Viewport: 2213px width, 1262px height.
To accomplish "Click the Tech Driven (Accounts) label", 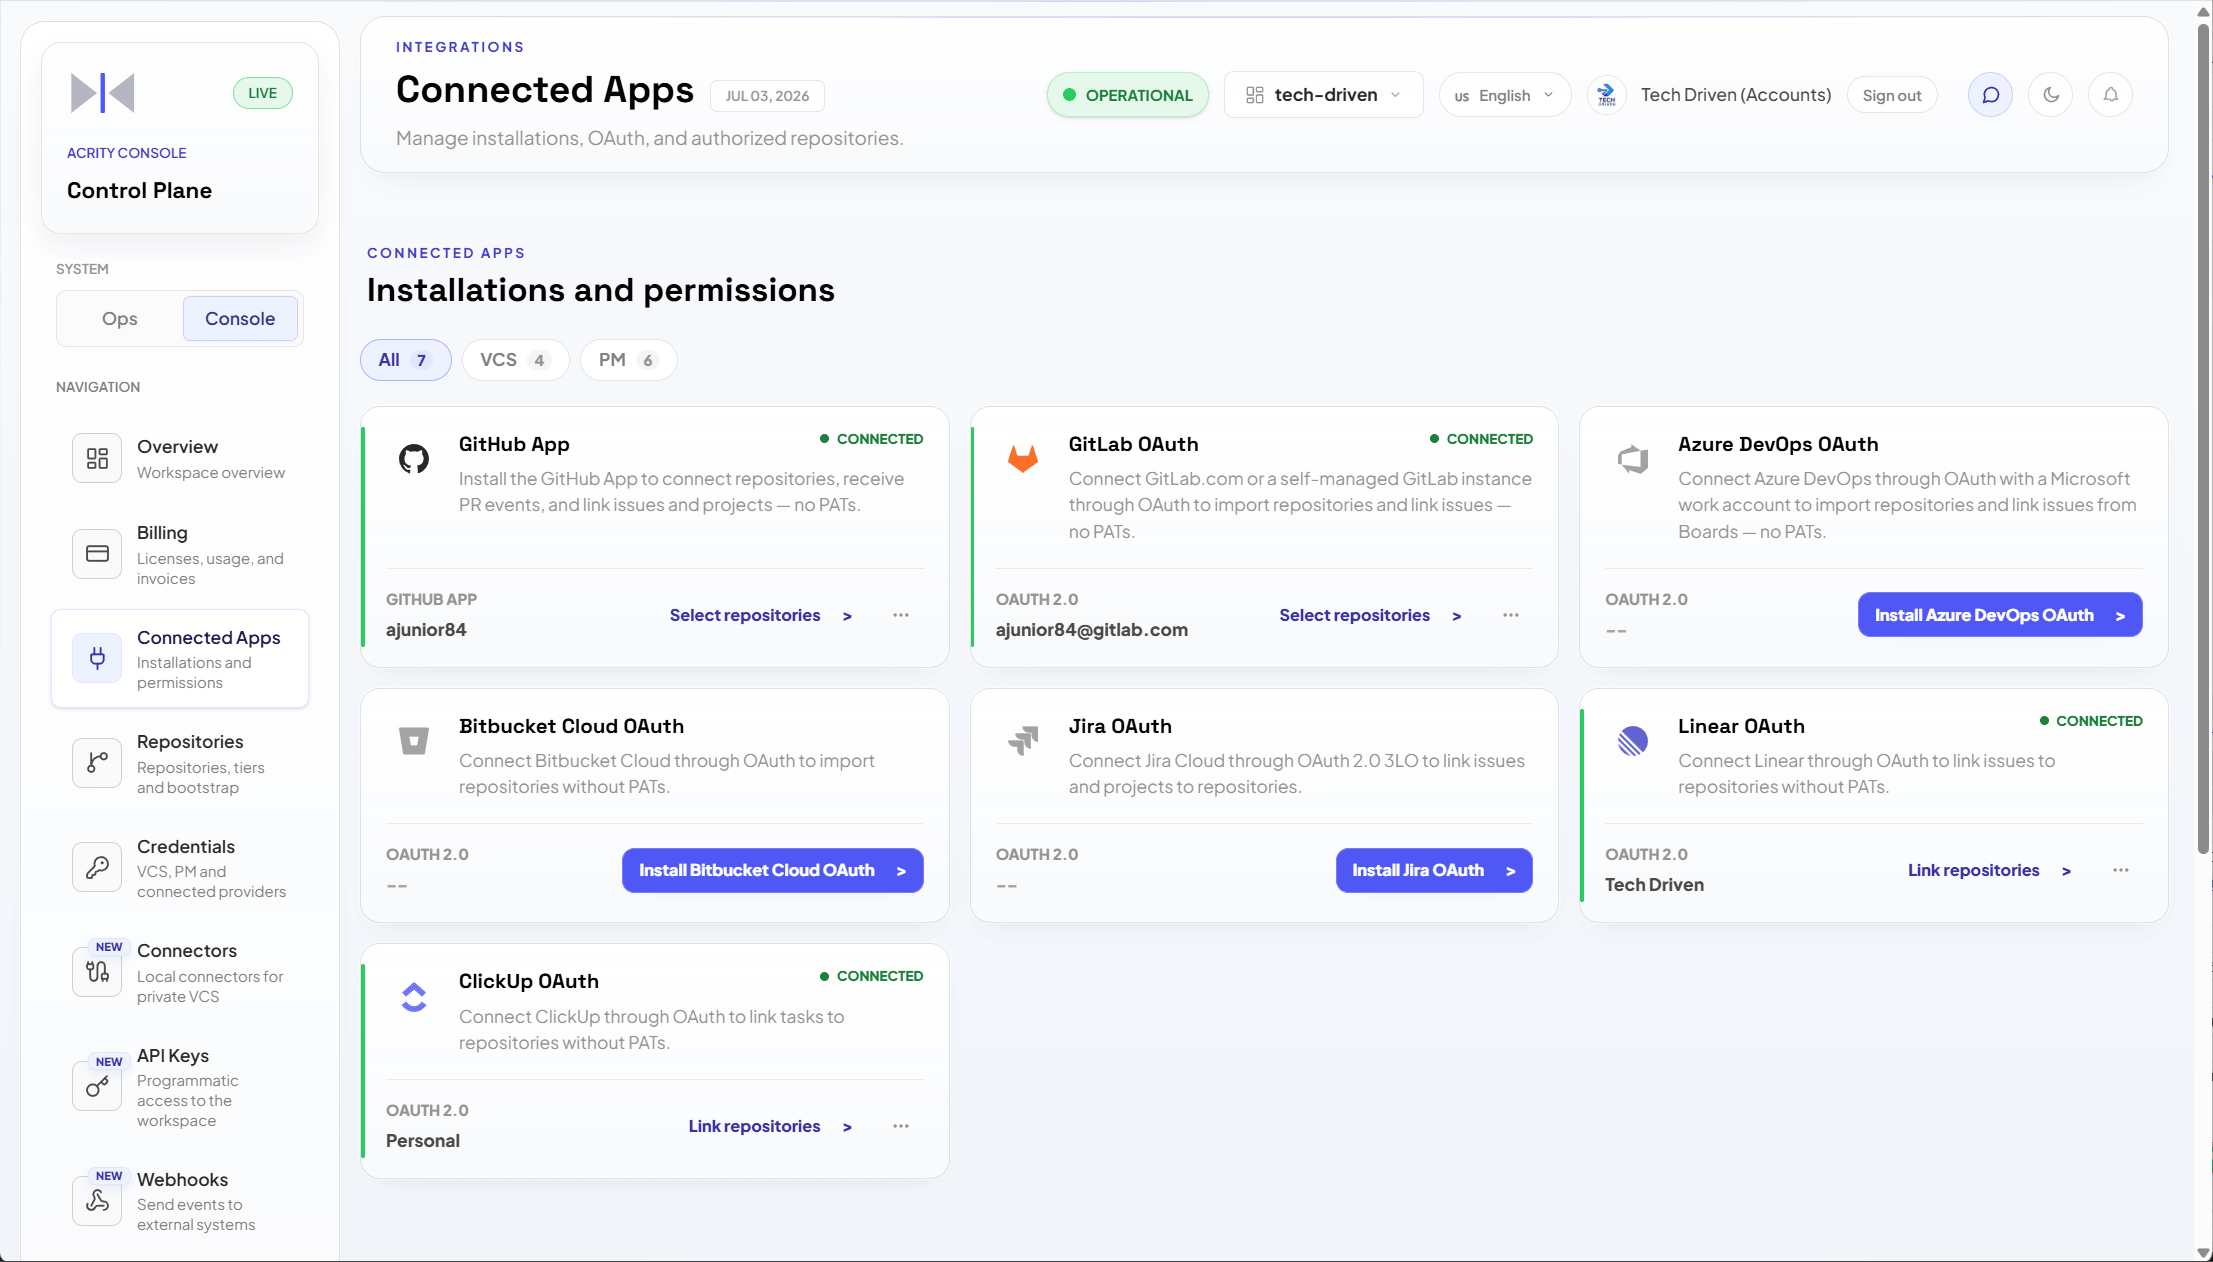I will click(1736, 95).
